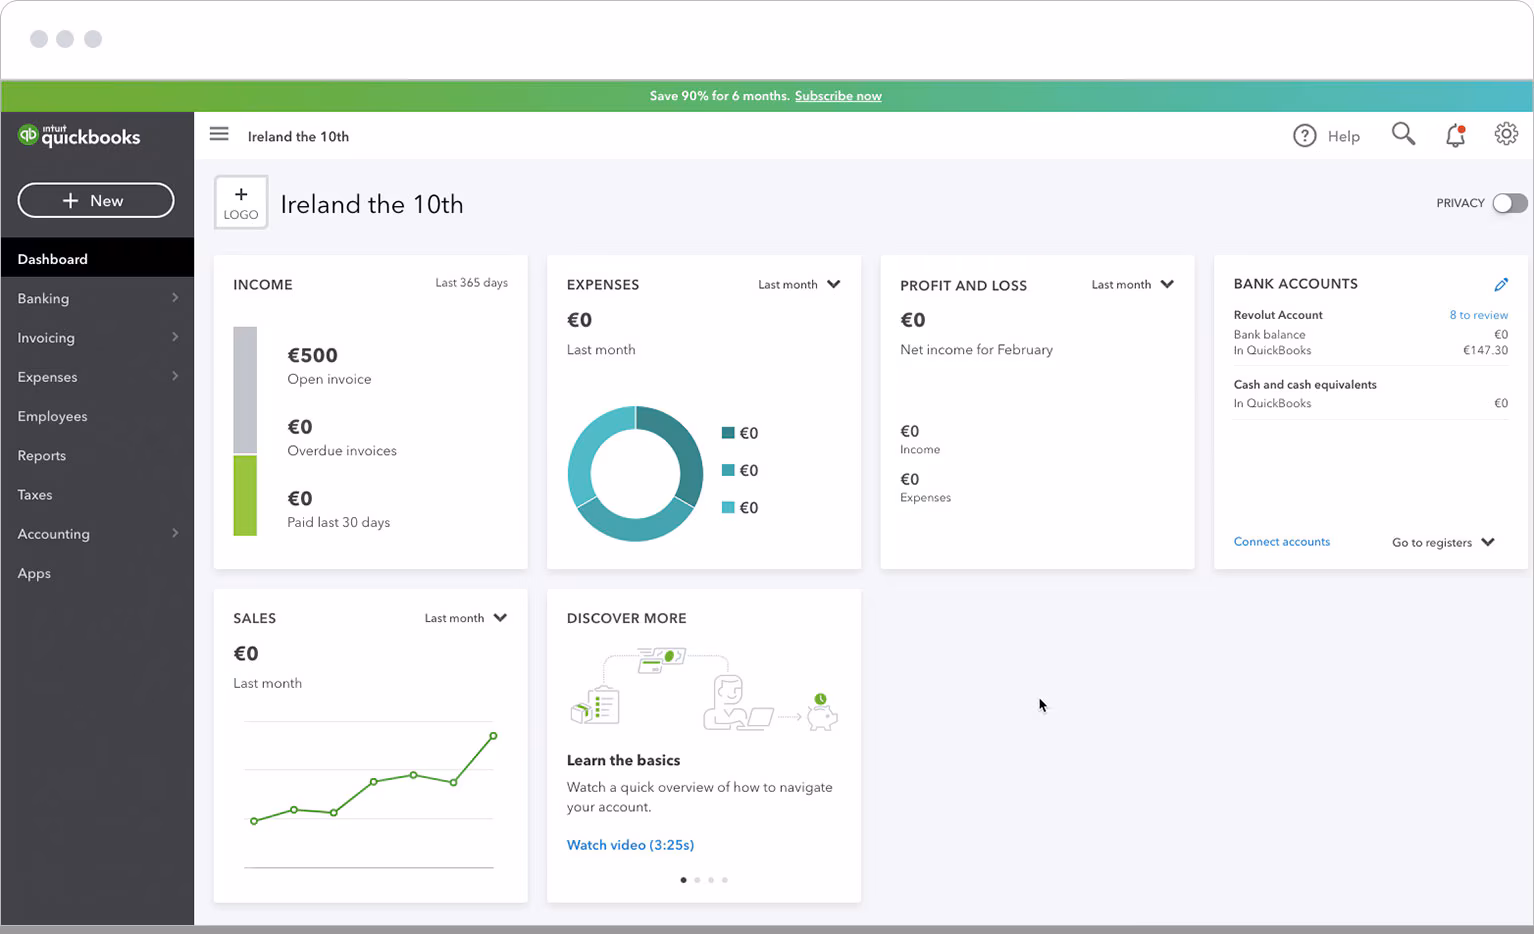
Task: Open Profit and Loss period dropdown
Action: (1132, 285)
